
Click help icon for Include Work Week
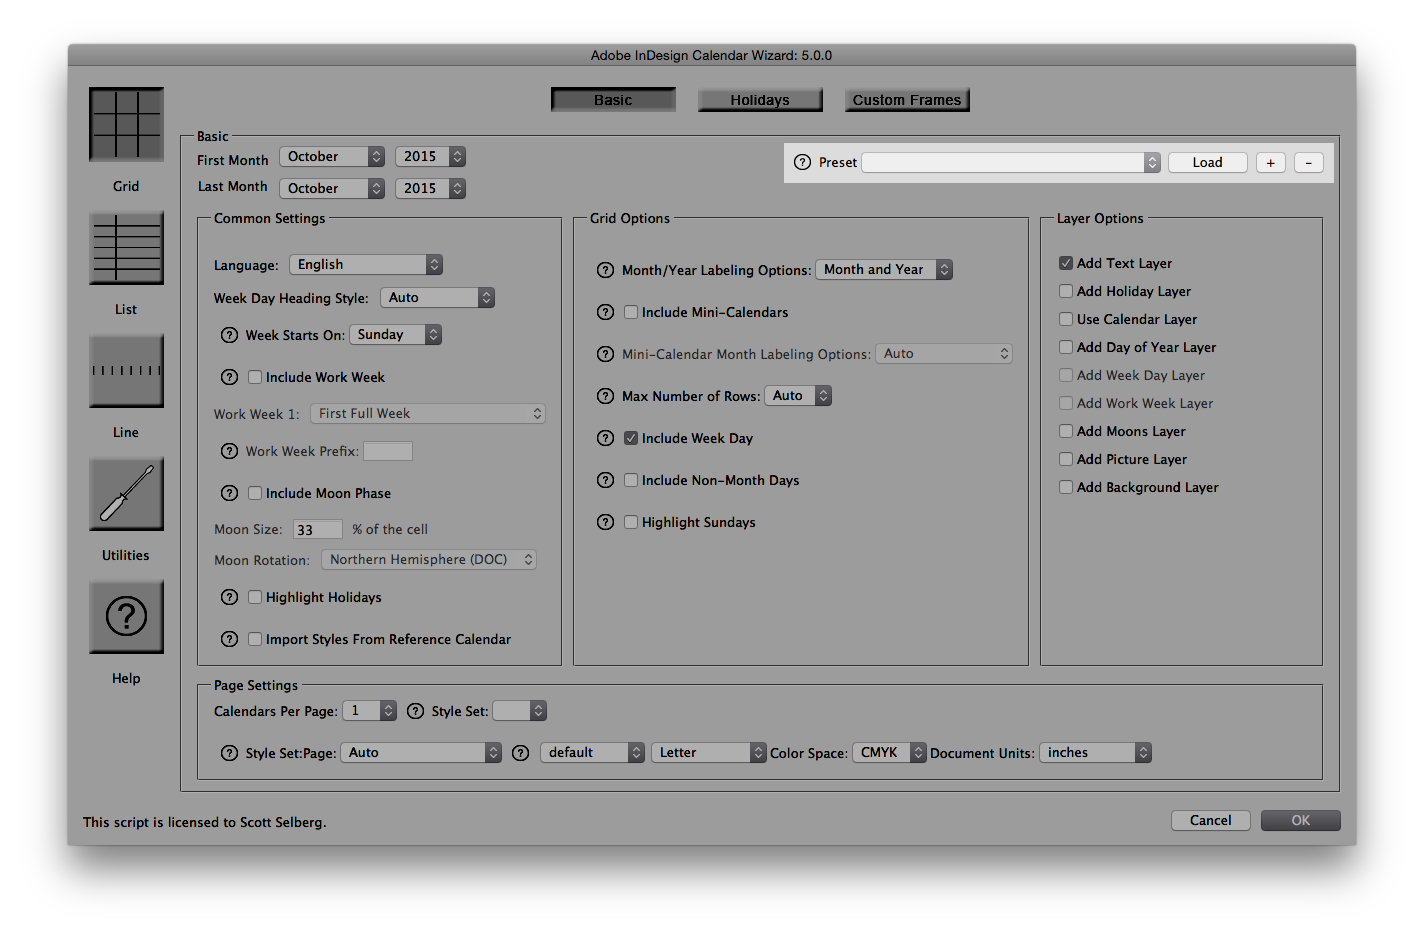coord(229,377)
